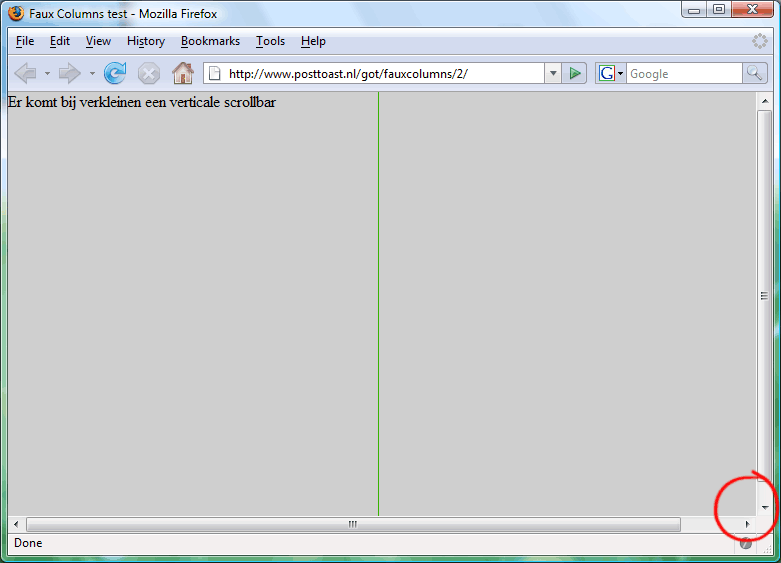
Task: Click the magnifier search button
Action: (755, 74)
